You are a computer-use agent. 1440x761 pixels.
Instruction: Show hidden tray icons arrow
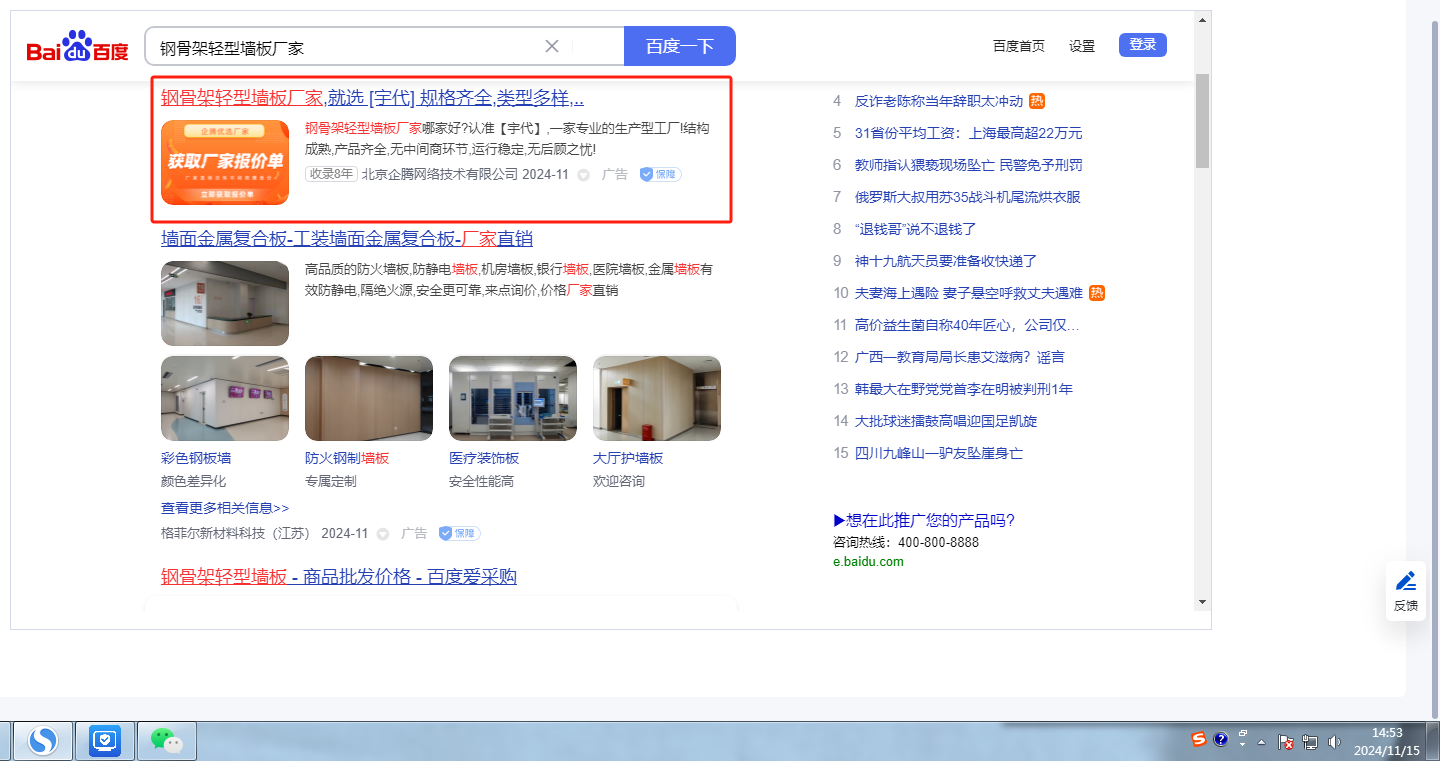1262,742
